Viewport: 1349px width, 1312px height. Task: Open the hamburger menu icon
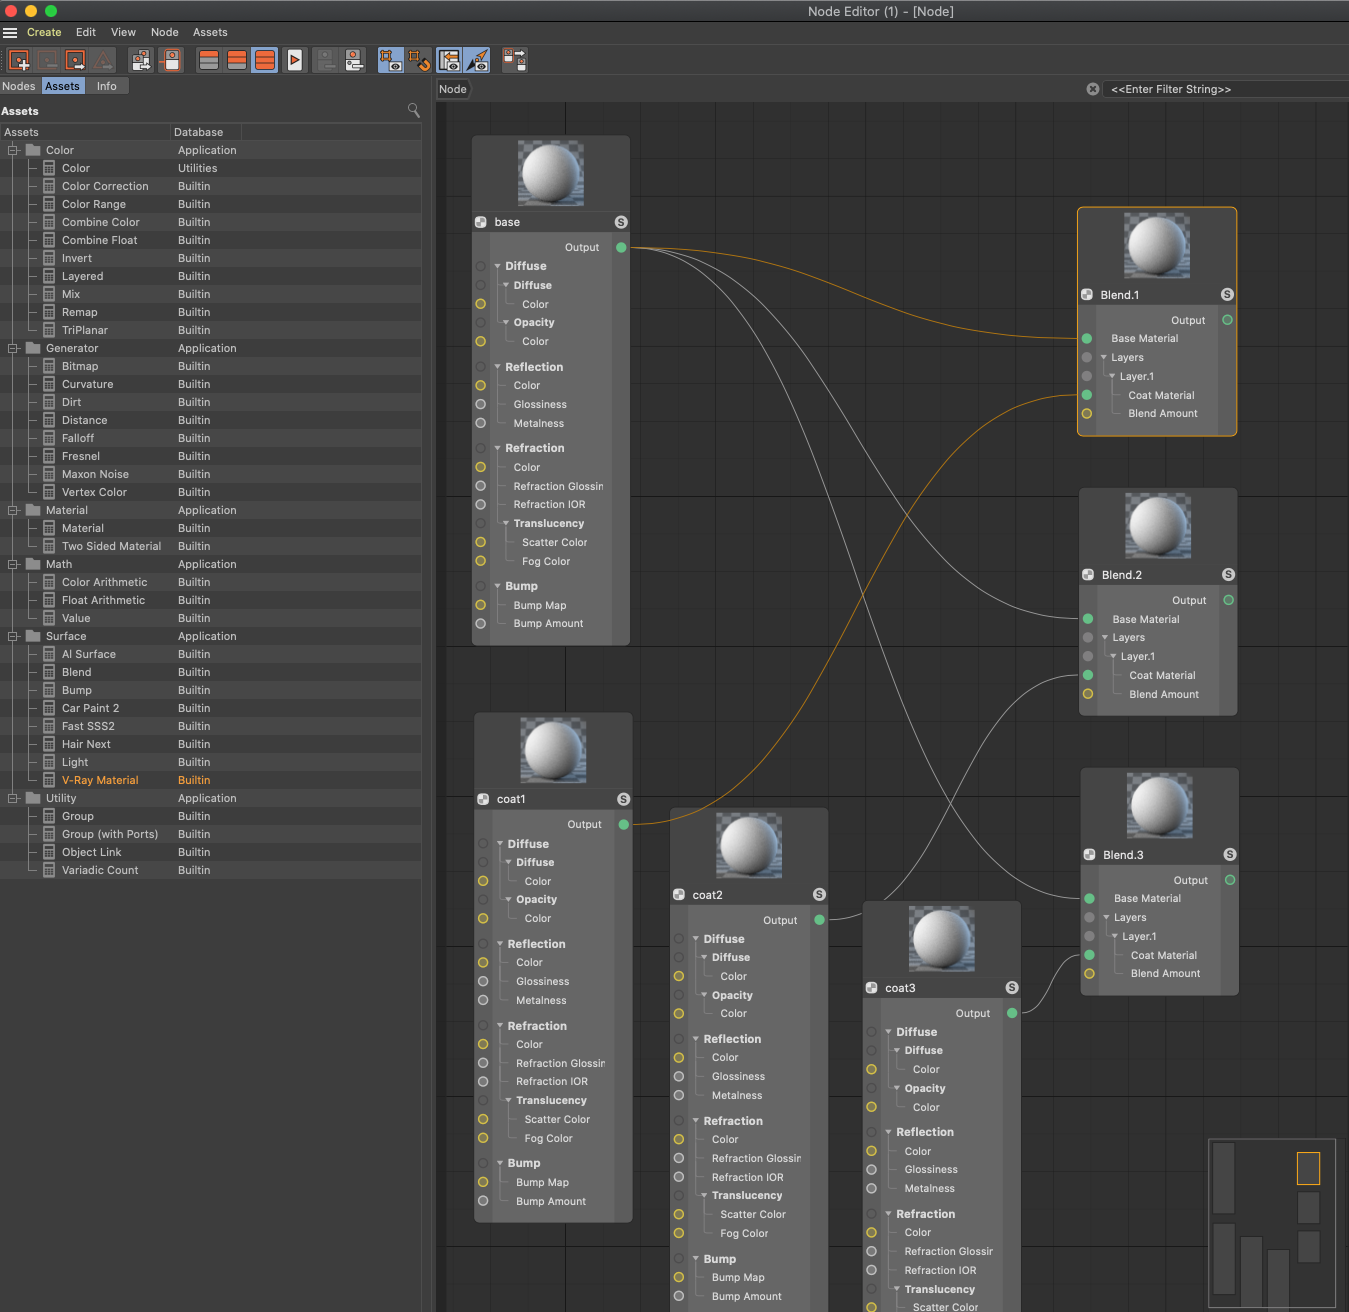10,32
